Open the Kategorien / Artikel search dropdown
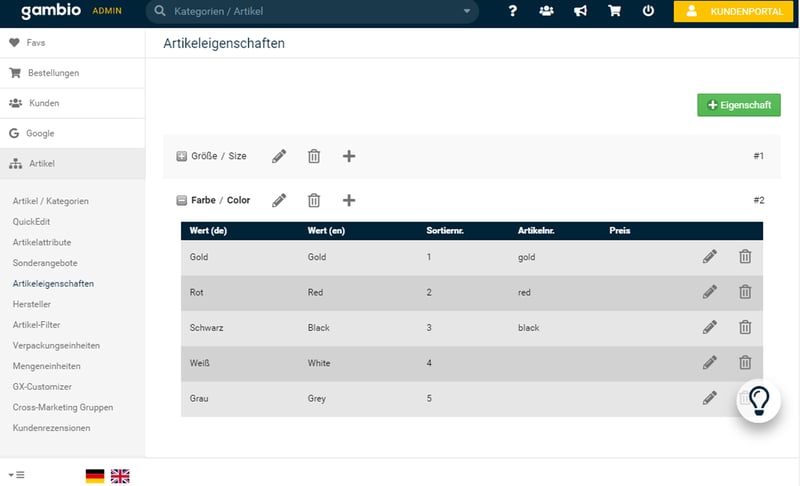 [x=465, y=12]
